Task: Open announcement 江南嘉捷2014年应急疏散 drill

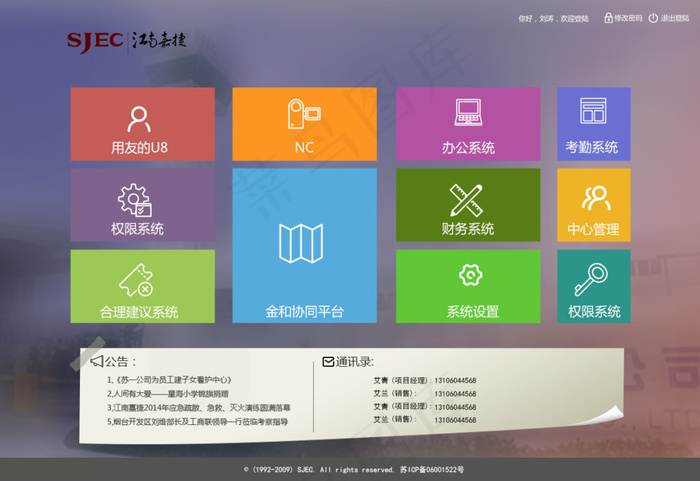Action: tap(199, 408)
